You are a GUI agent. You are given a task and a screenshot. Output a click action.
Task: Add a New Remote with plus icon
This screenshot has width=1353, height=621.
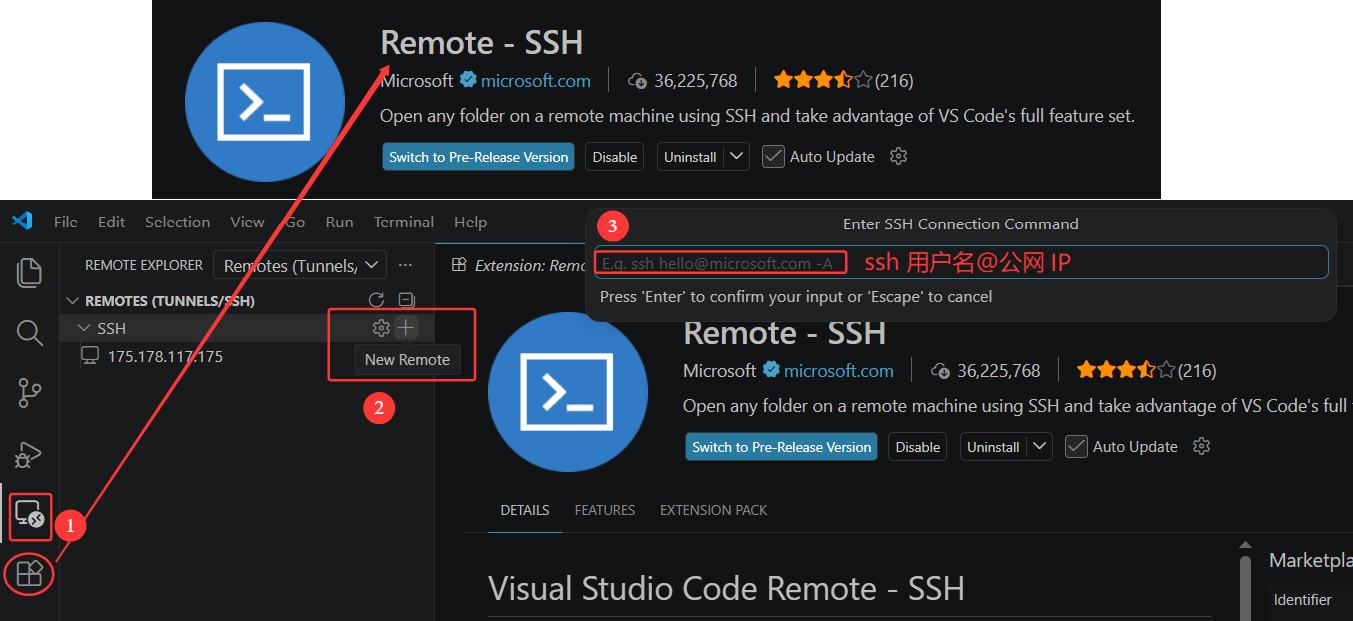[x=406, y=328]
